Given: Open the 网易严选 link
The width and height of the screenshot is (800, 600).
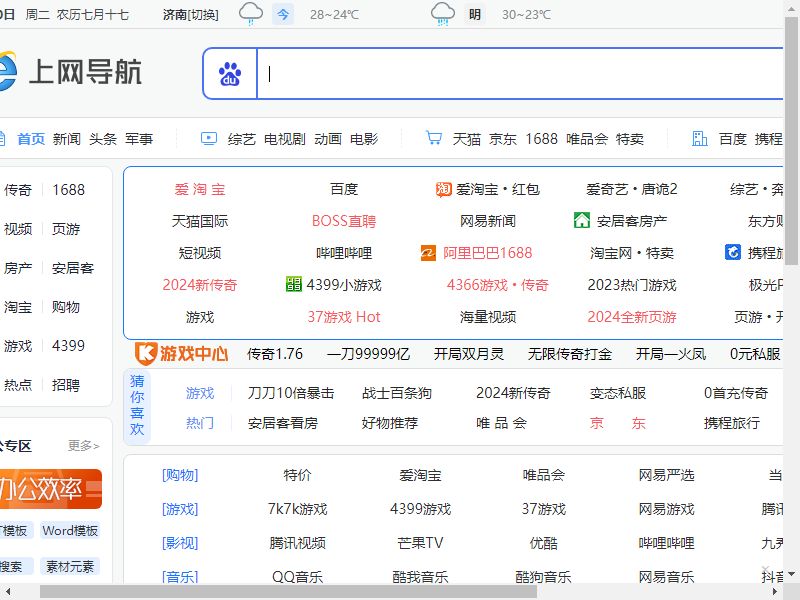Looking at the screenshot, I should pos(666,475).
